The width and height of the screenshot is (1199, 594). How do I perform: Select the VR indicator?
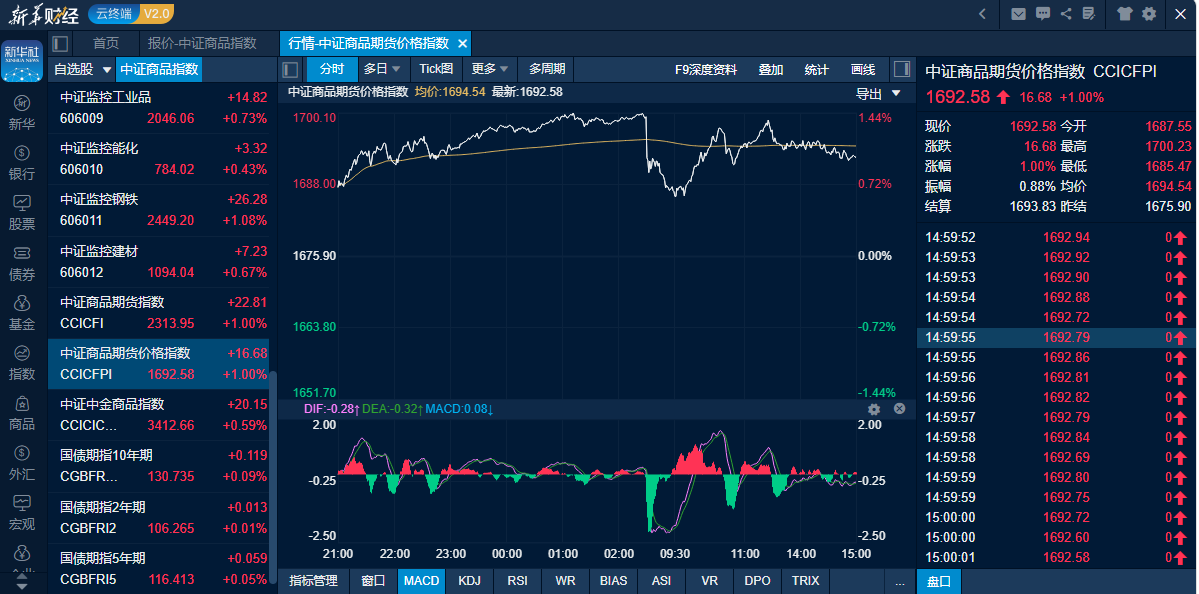[x=710, y=581]
